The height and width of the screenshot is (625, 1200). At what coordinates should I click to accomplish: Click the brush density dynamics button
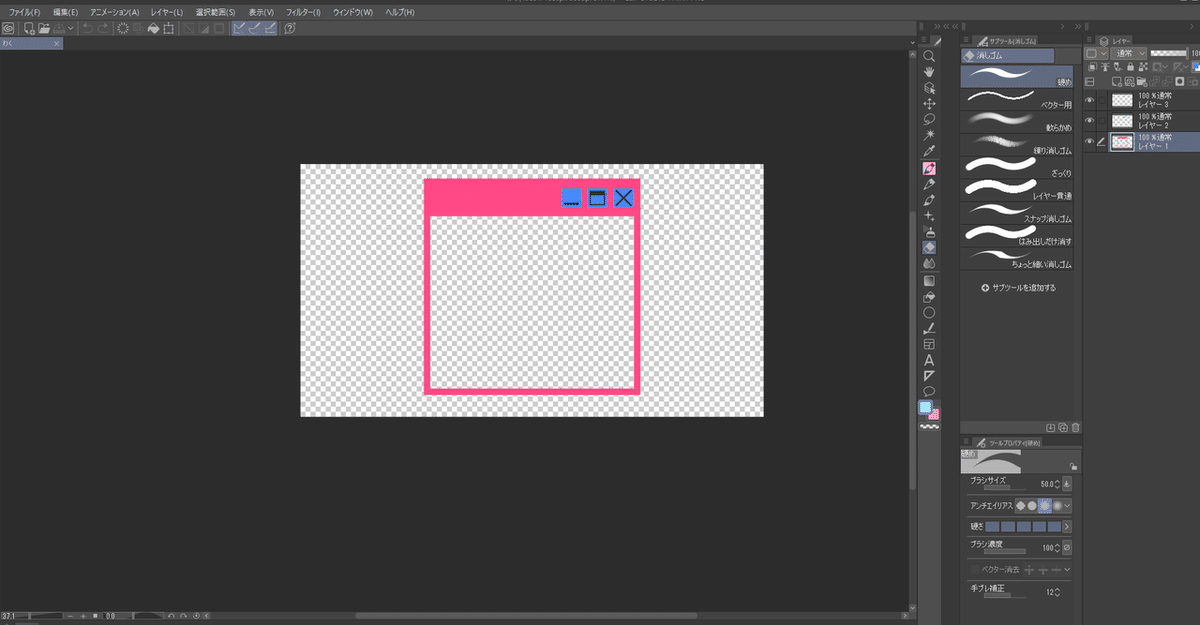pos(1067,548)
